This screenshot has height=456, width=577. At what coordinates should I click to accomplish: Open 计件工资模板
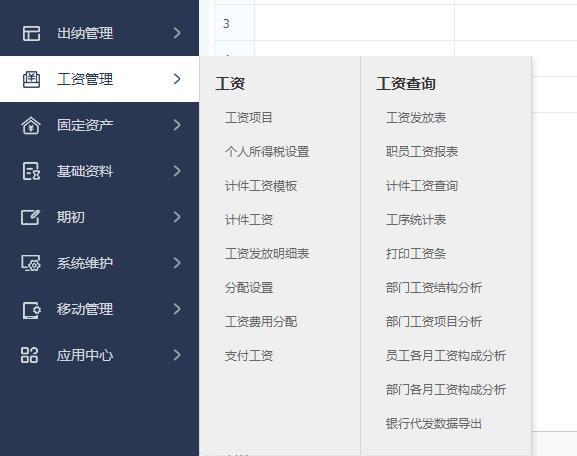coord(261,186)
